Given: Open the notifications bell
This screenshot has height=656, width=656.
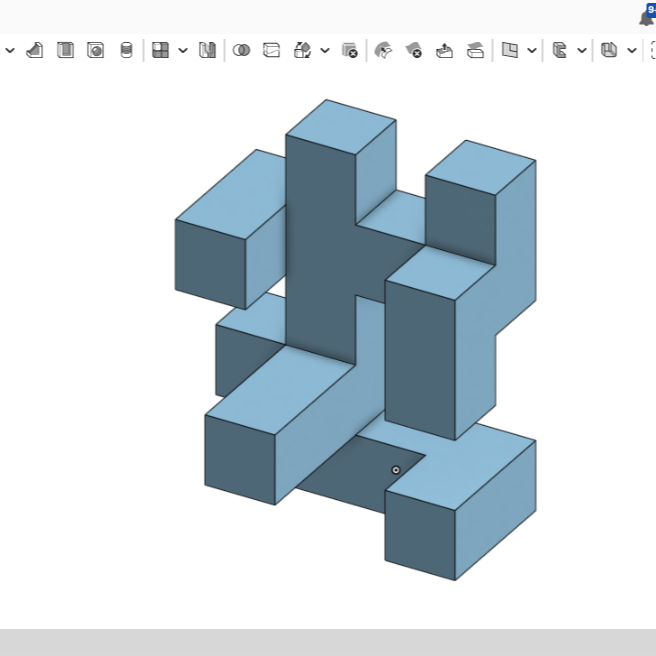Looking at the screenshot, I should tap(646, 17).
